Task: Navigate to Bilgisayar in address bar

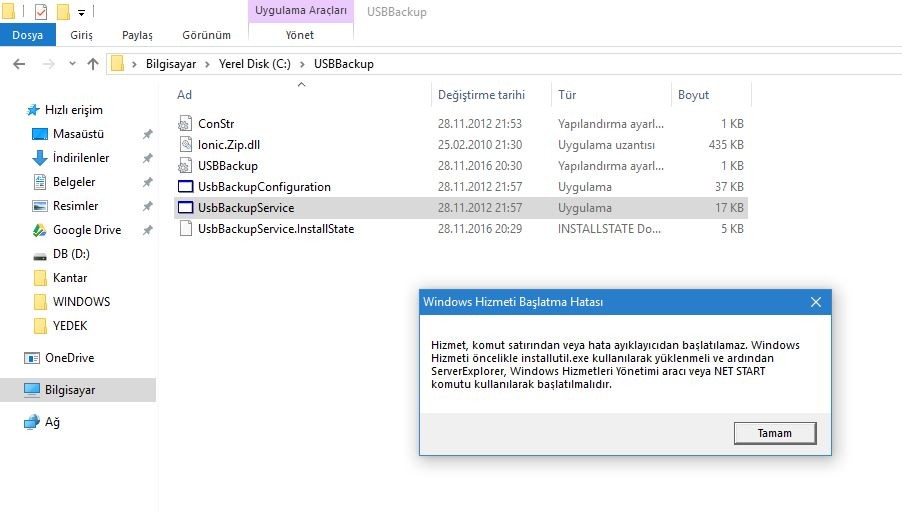Action: 171,64
